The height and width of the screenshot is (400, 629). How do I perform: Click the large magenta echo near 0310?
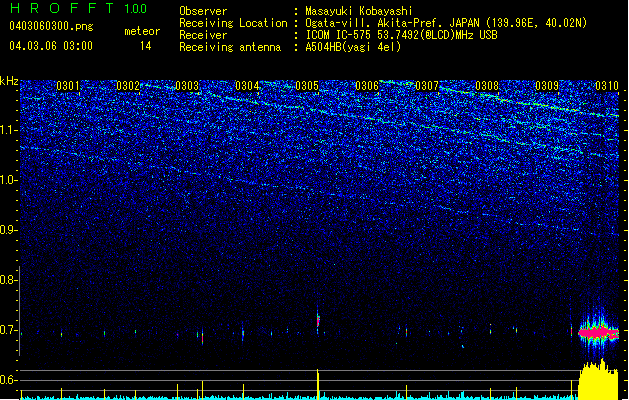(x=598, y=333)
